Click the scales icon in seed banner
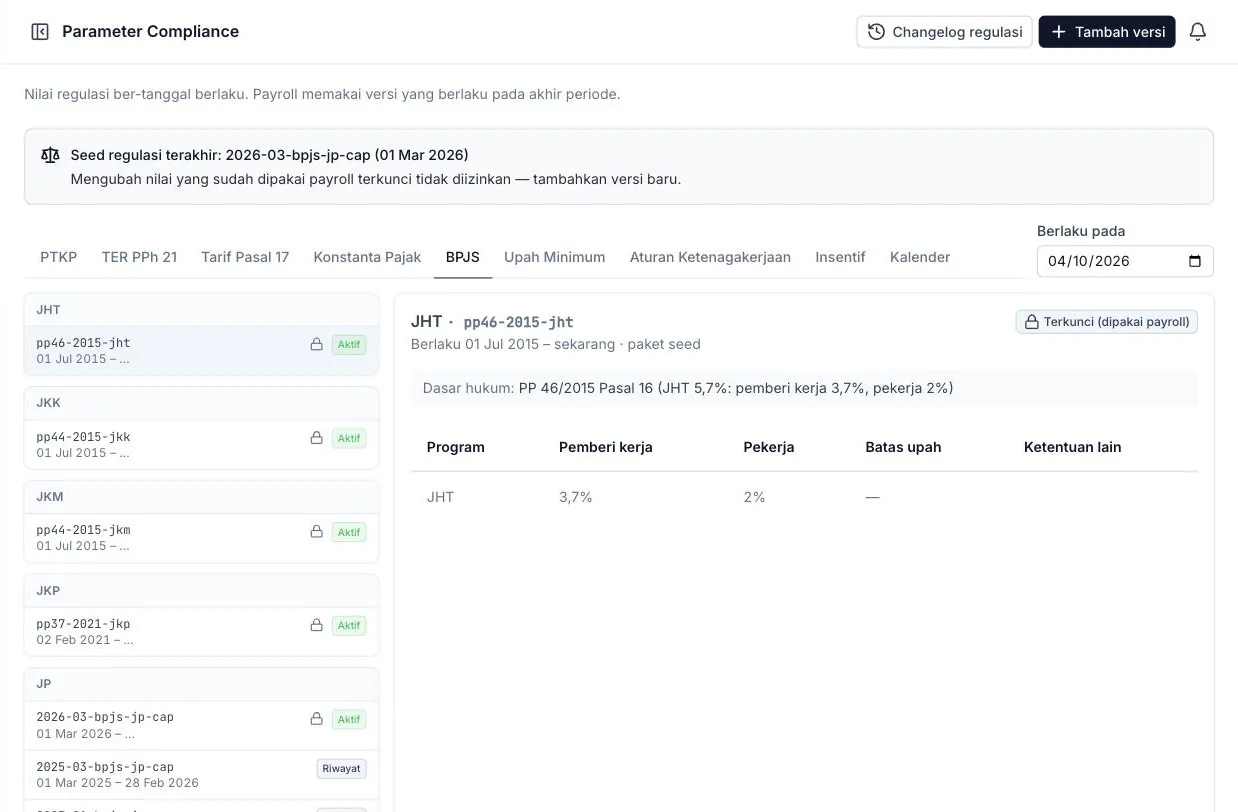 (x=50, y=155)
